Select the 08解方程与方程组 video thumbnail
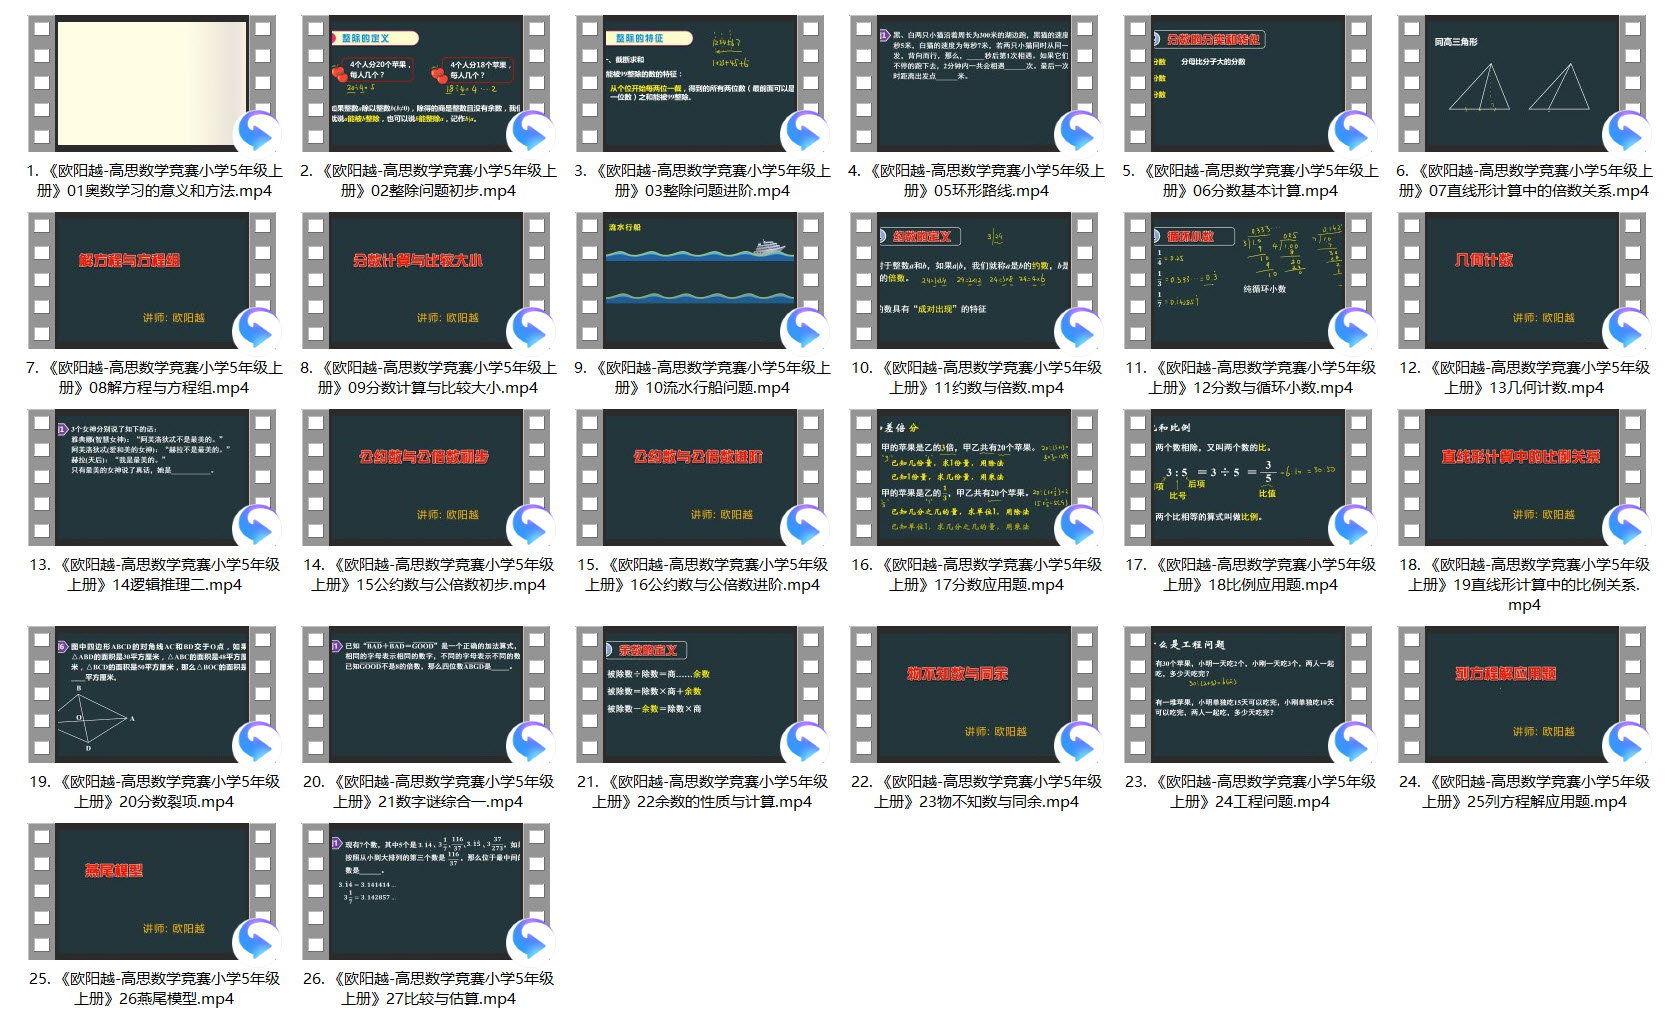This screenshot has width=1667, height=1011. [x=151, y=280]
